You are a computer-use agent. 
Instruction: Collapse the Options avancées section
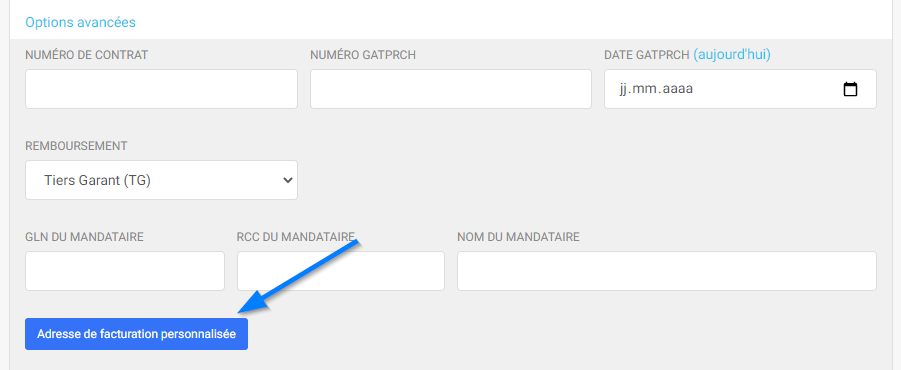pyautogui.click(x=80, y=22)
